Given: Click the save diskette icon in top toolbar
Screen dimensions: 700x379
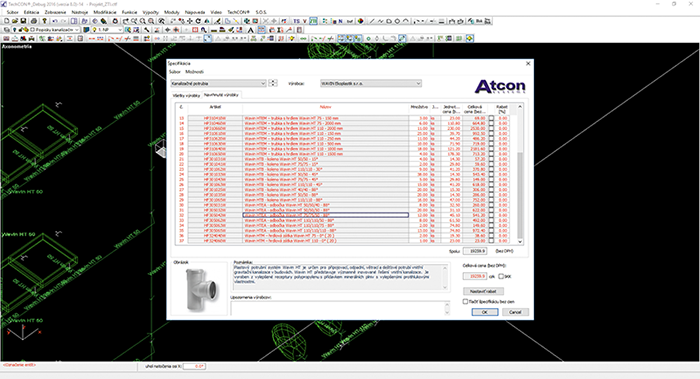Looking at the screenshot, I should [x=23, y=21].
